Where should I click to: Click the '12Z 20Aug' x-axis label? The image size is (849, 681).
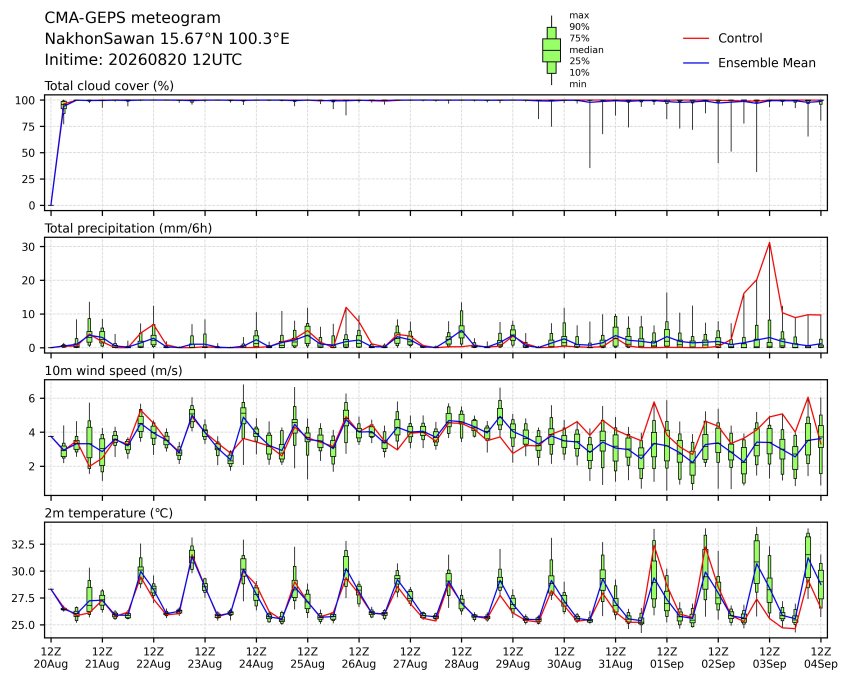51,658
